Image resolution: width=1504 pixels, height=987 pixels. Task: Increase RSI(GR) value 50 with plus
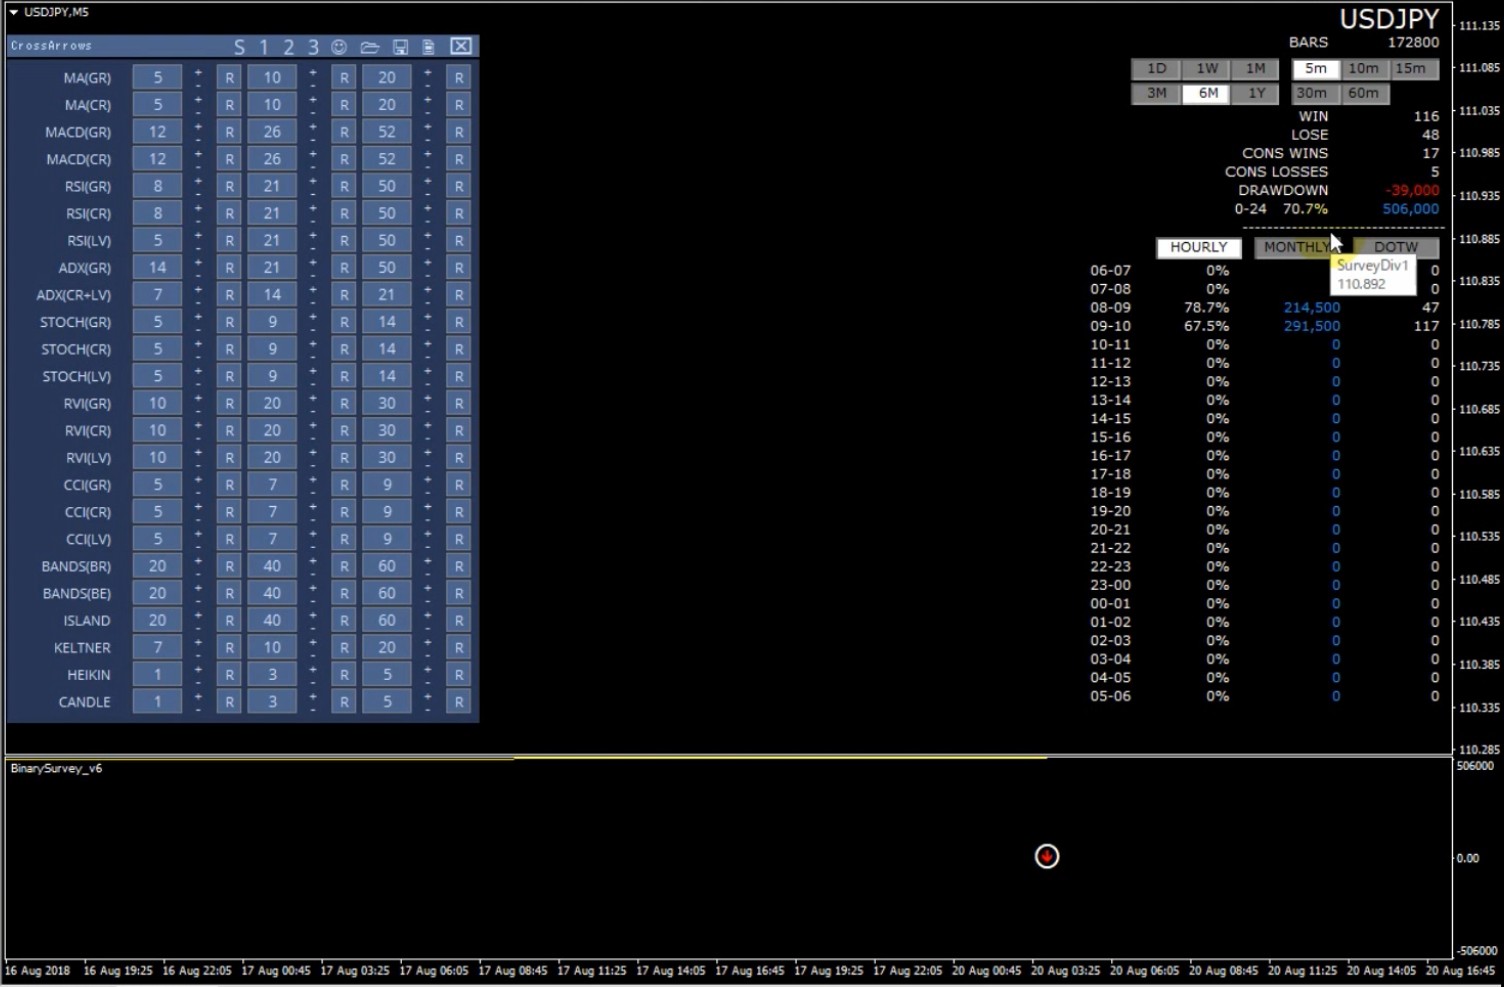coord(428,180)
